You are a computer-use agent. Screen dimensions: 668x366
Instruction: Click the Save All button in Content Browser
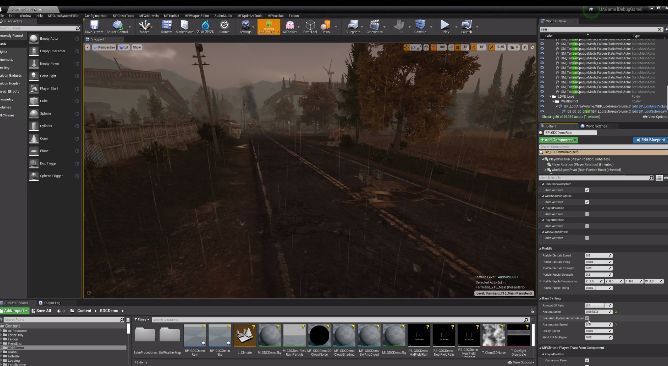coord(42,311)
